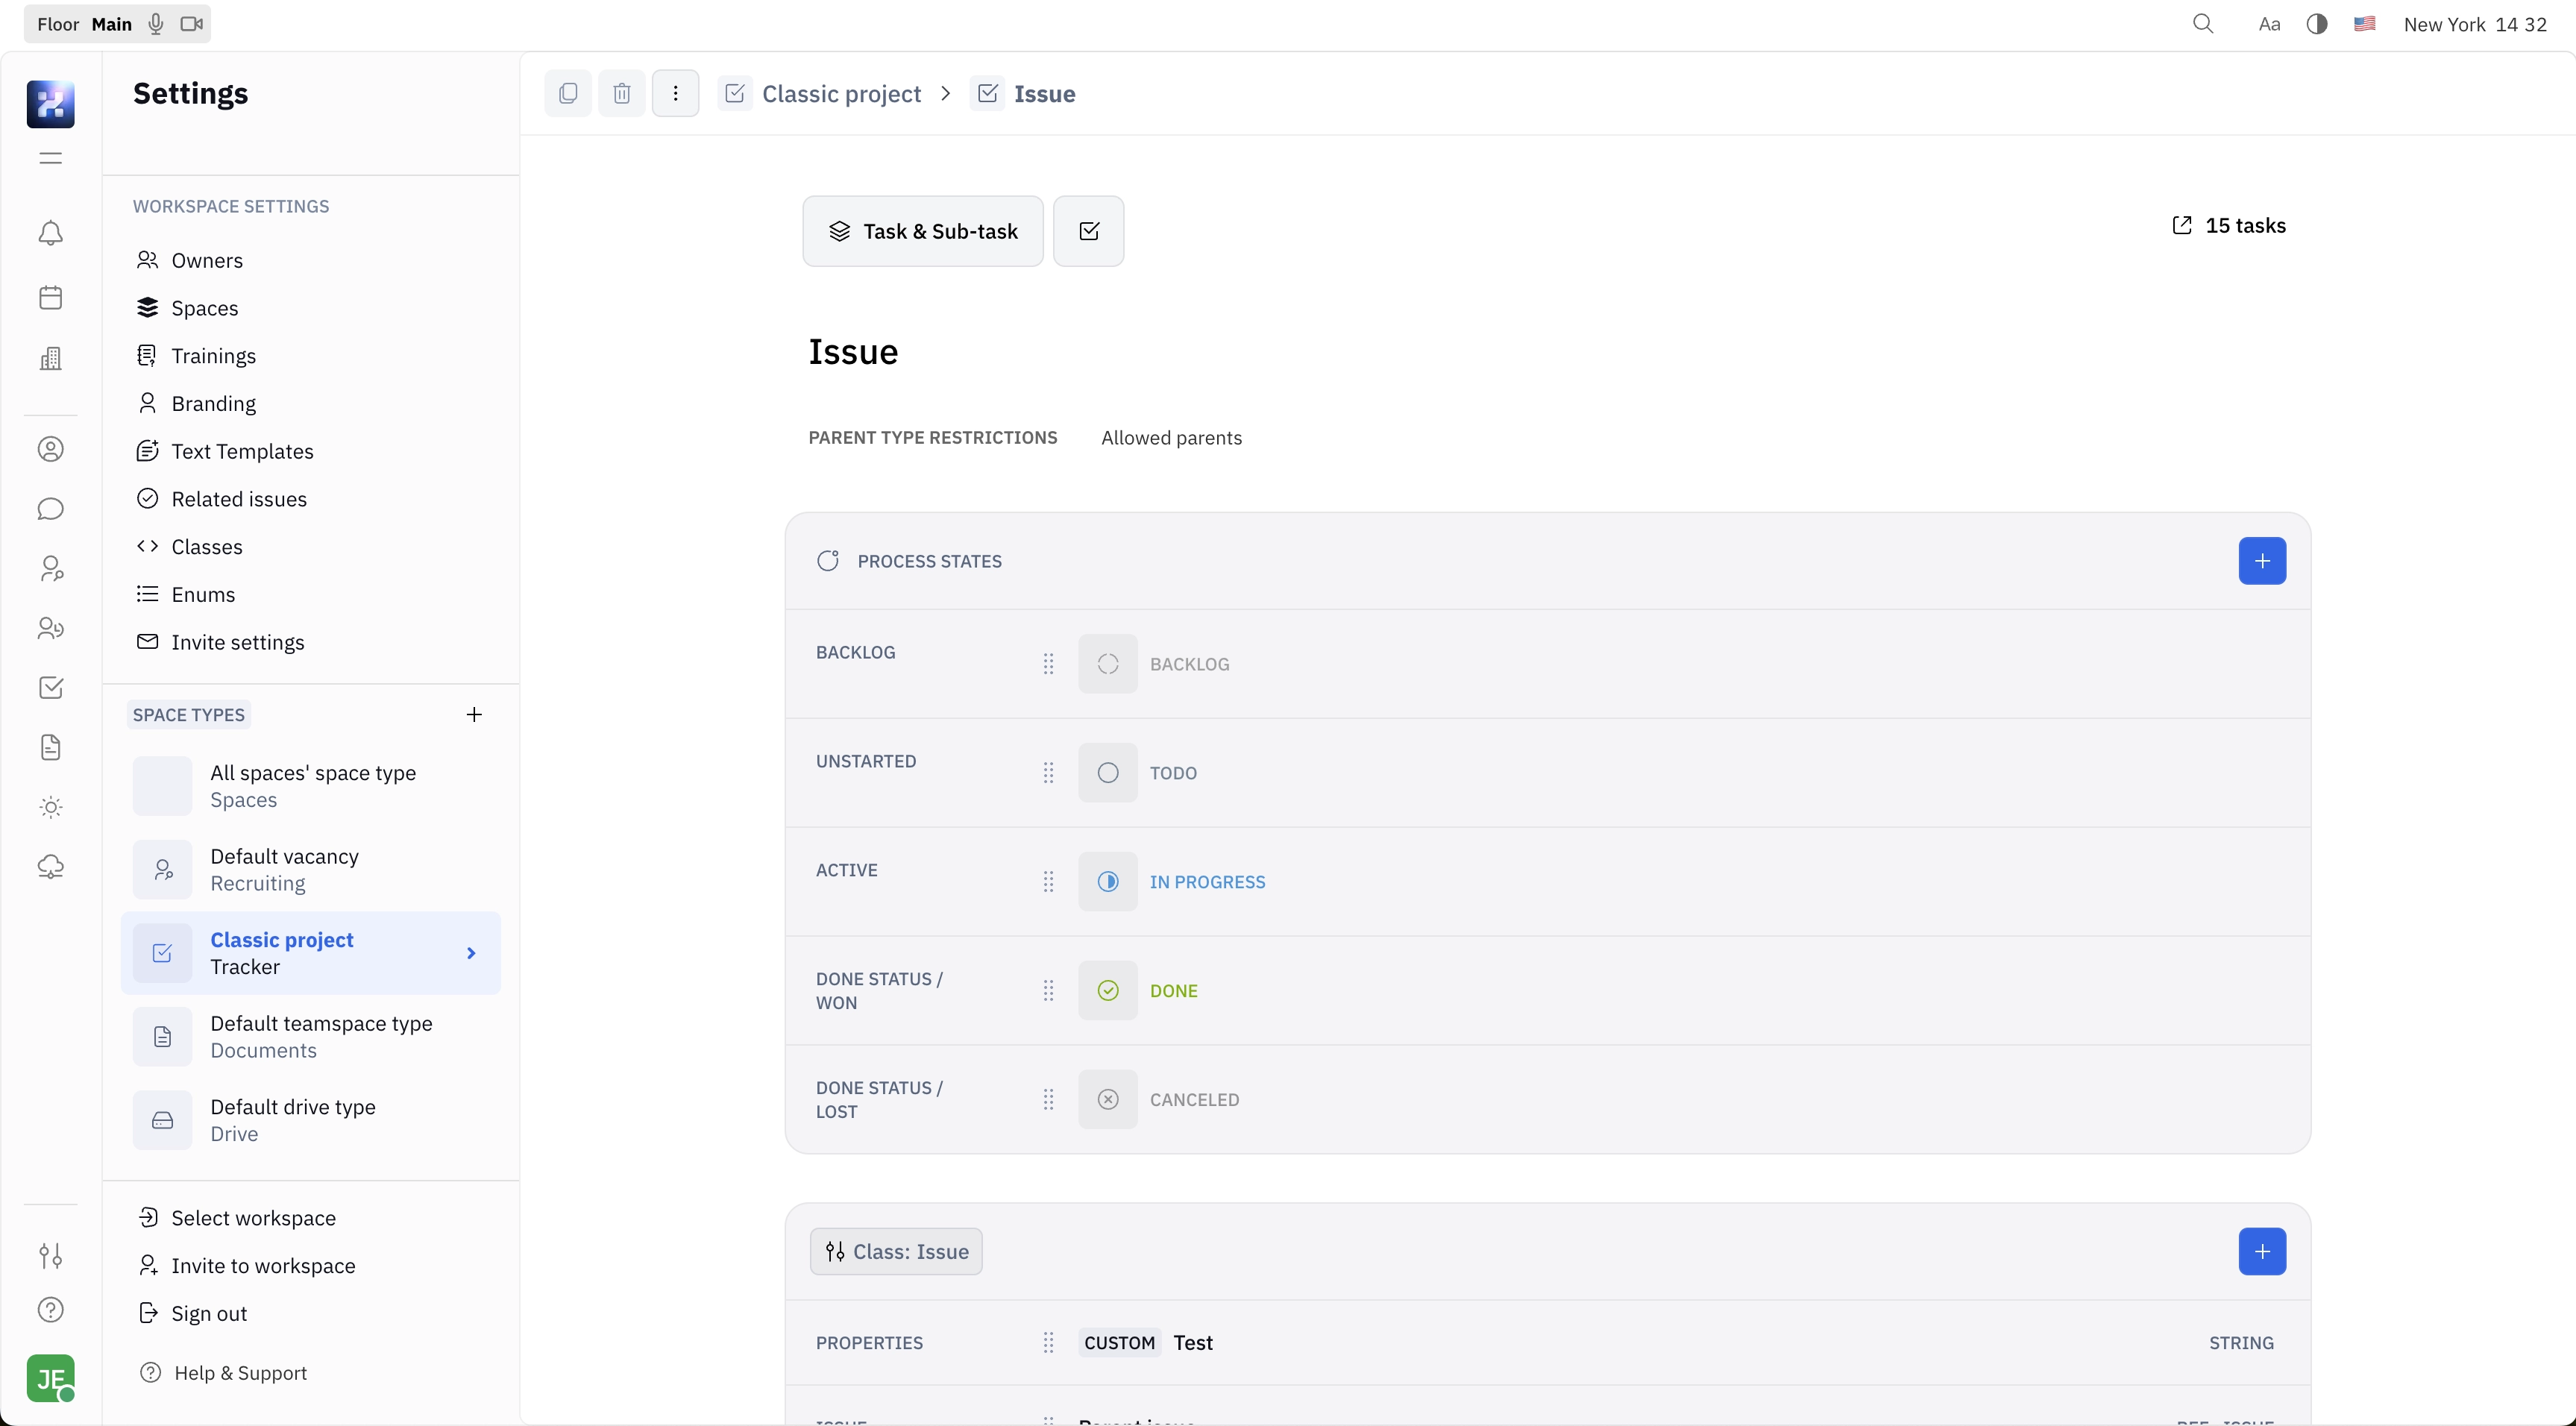Duplicate the issue using the copy icon
Screen dimensions: 2576x1426
[568, 93]
